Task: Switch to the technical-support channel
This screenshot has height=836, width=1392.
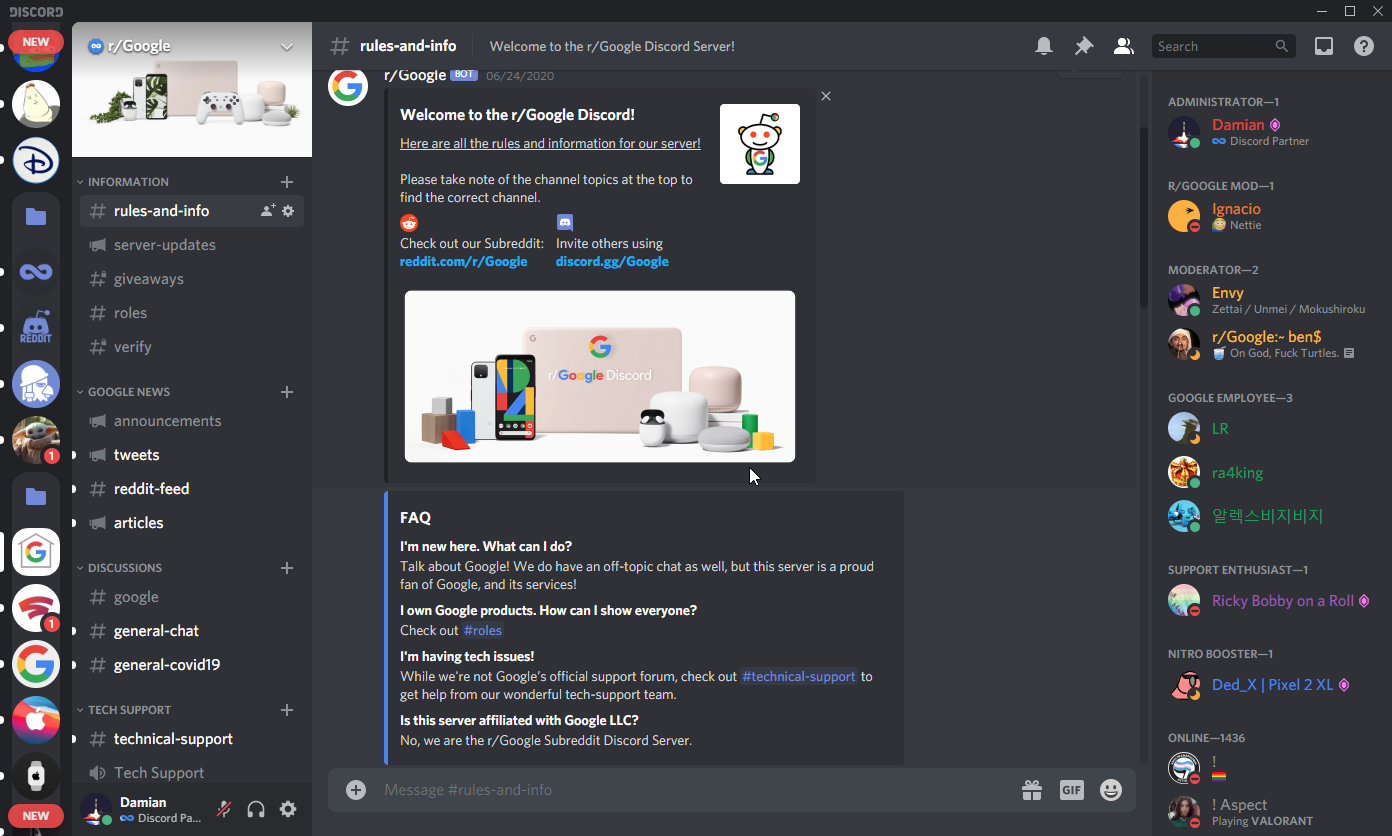Action: point(173,739)
